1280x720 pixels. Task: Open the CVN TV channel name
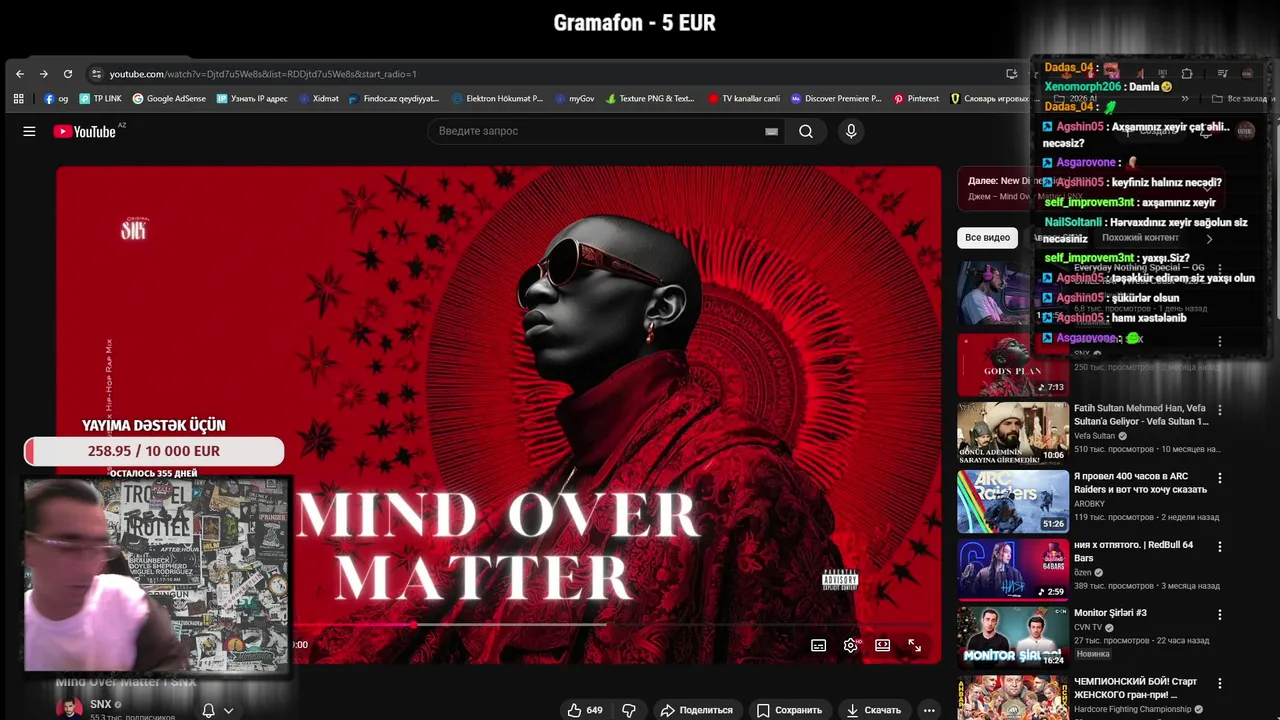point(1087,627)
